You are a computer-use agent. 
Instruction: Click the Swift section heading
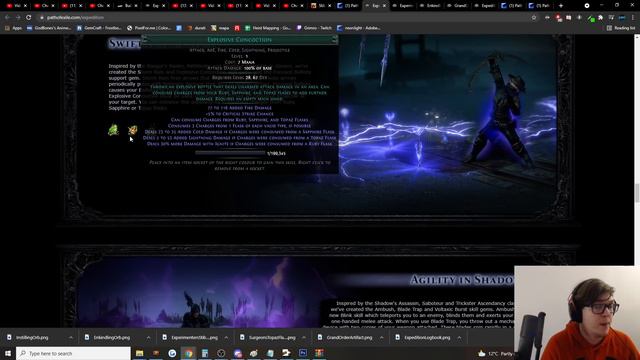(x=124, y=43)
